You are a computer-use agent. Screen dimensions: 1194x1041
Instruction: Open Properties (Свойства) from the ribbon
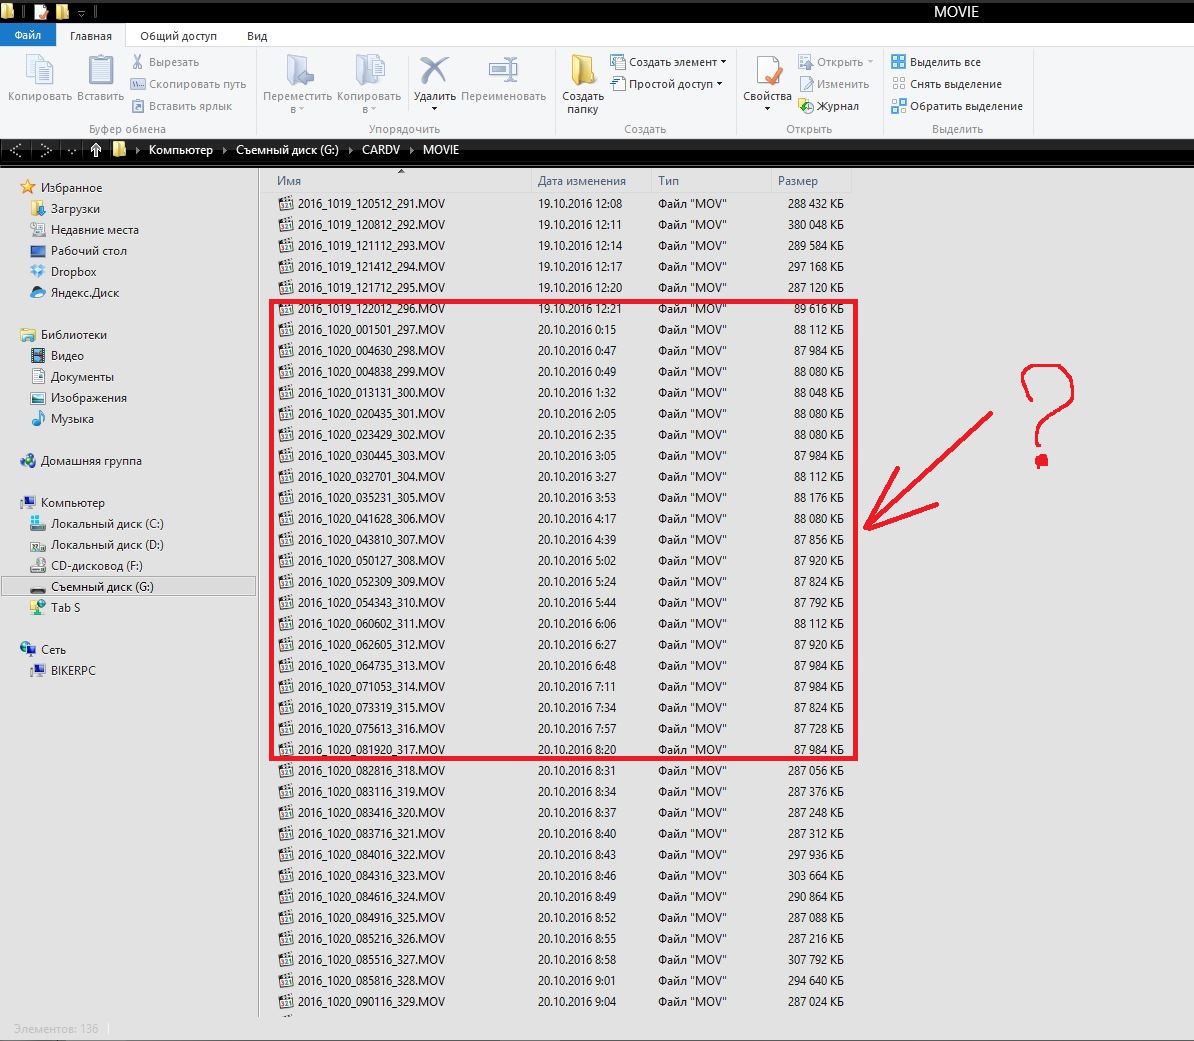pyautogui.click(x=767, y=78)
